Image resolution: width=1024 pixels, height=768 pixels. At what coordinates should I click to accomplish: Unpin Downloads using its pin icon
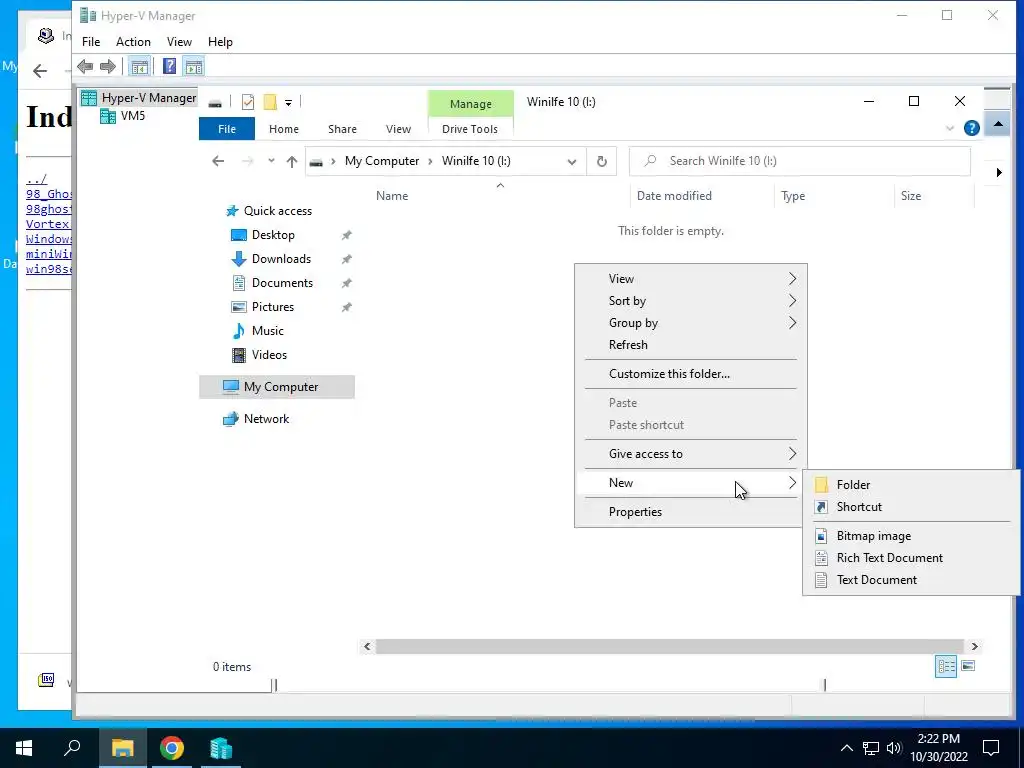[347, 259]
